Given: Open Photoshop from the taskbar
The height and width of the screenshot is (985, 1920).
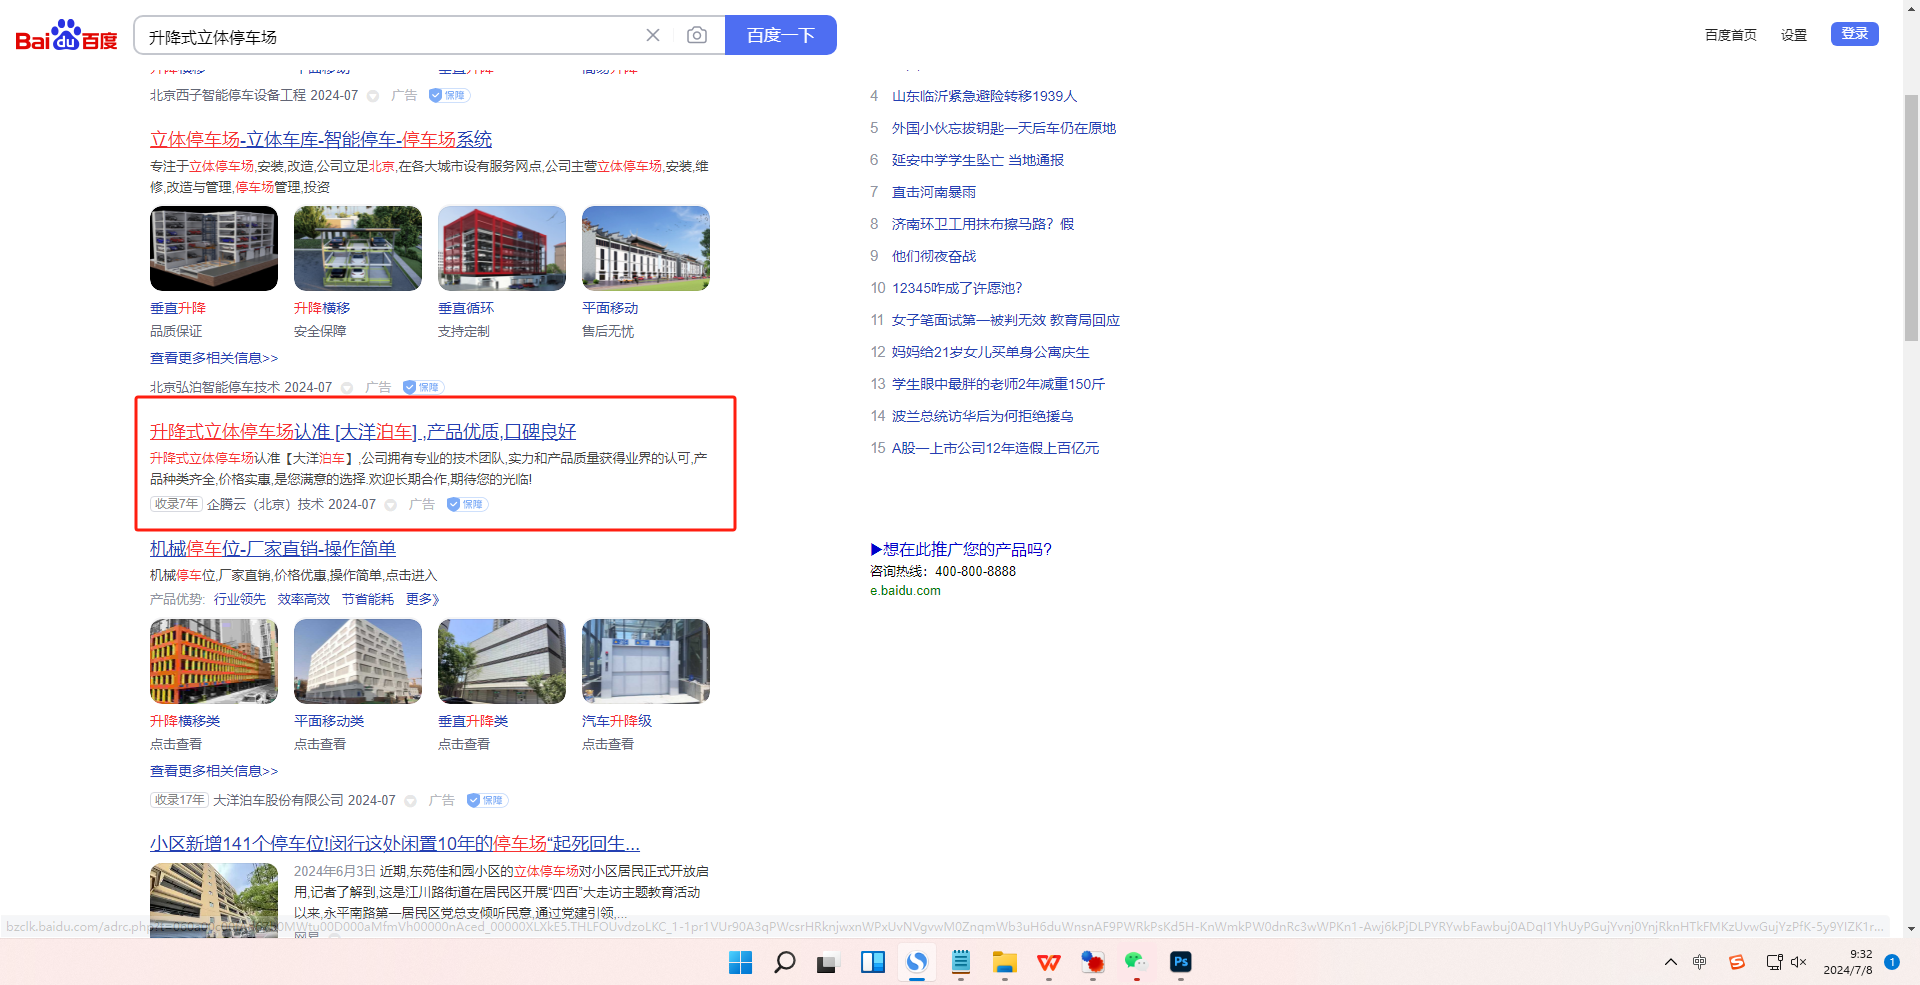Looking at the screenshot, I should pyautogui.click(x=1180, y=962).
